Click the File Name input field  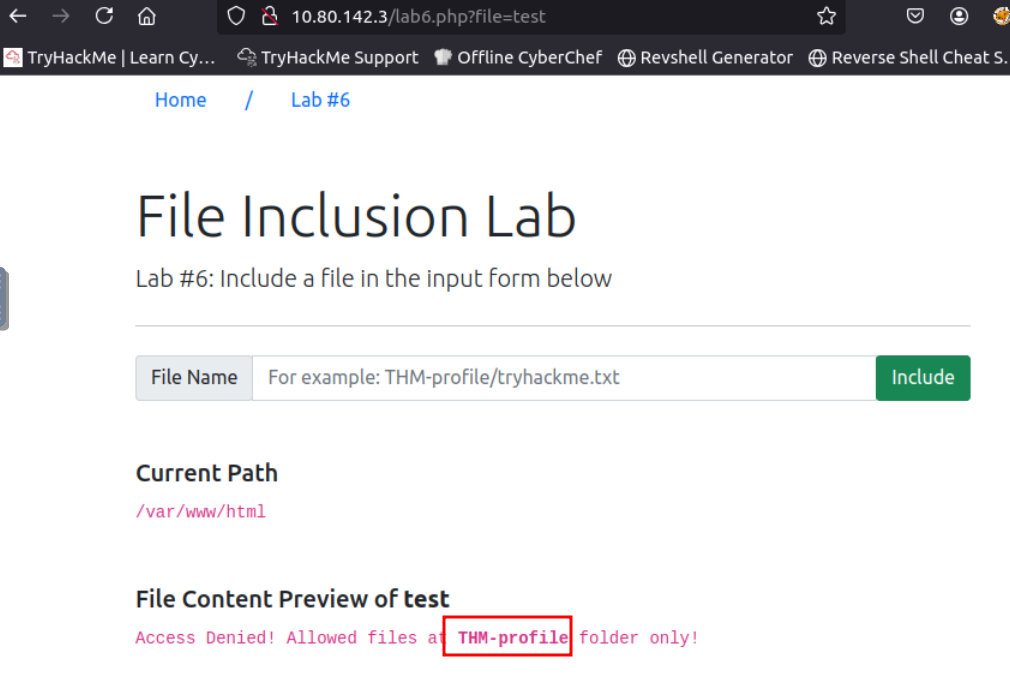[x=563, y=378]
